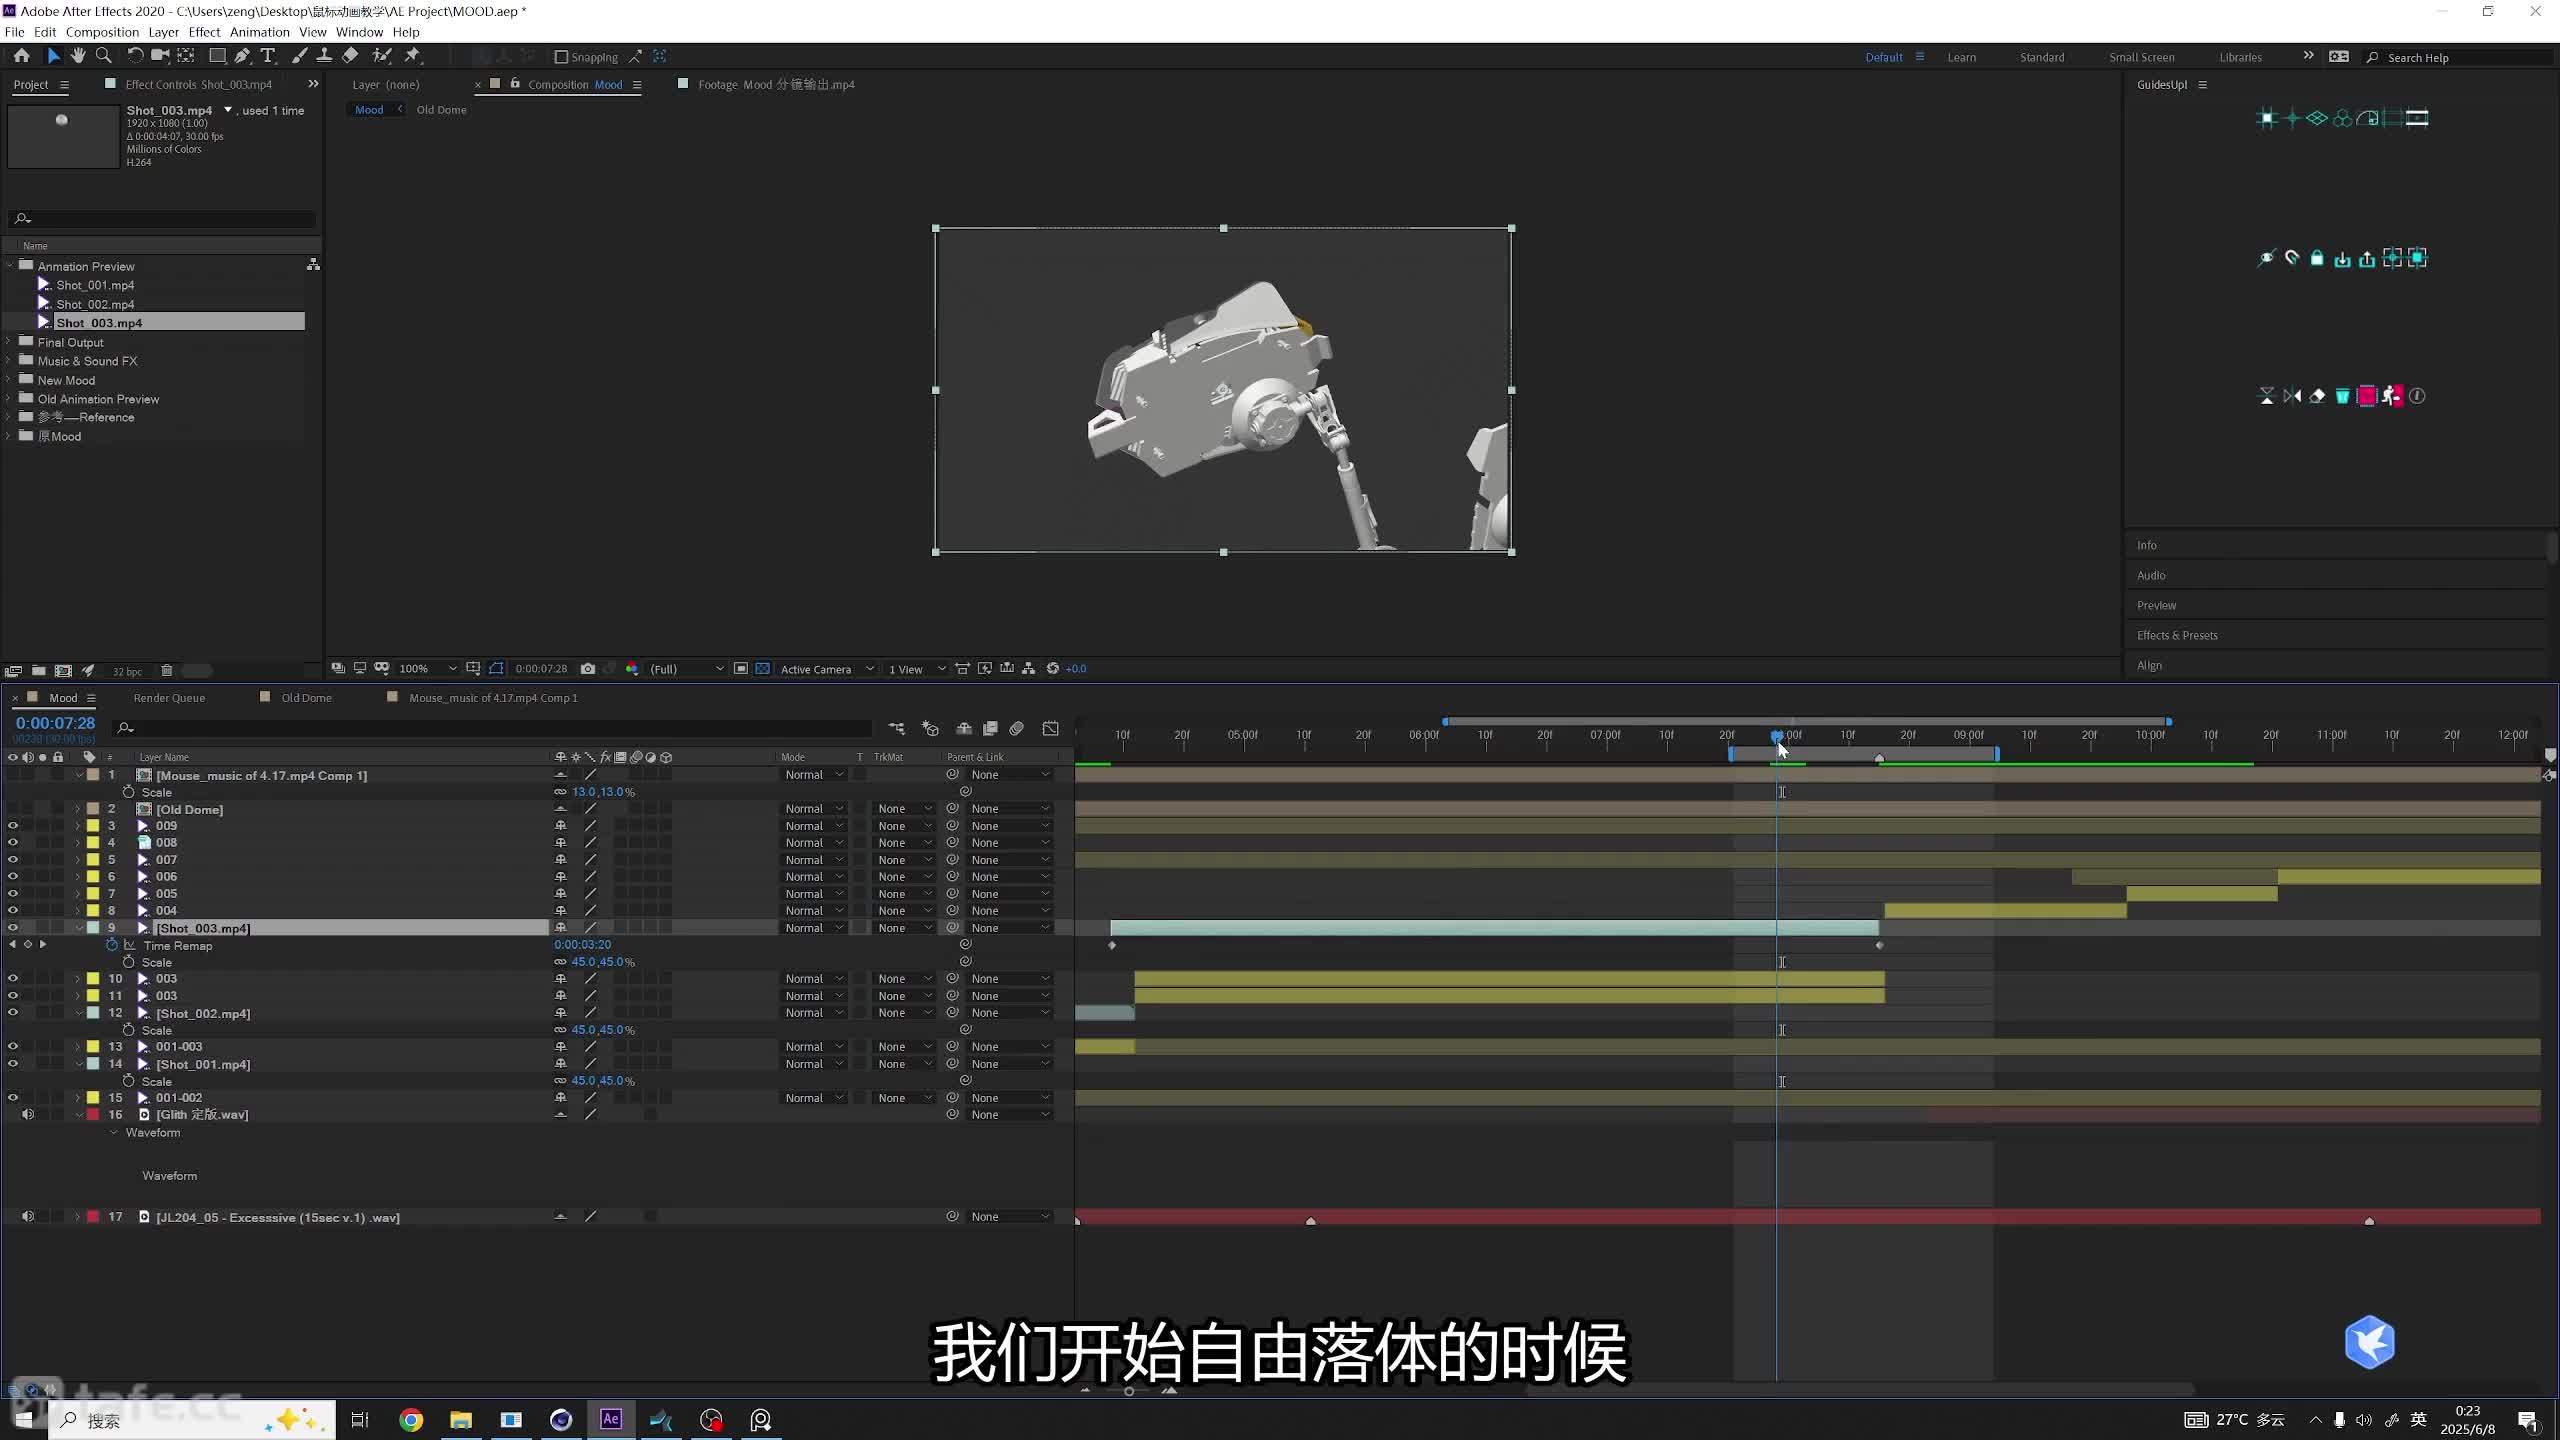Open the Composition Mini-Flowchart
This screenshot has width=2560, height=1440.
[896, 728]
